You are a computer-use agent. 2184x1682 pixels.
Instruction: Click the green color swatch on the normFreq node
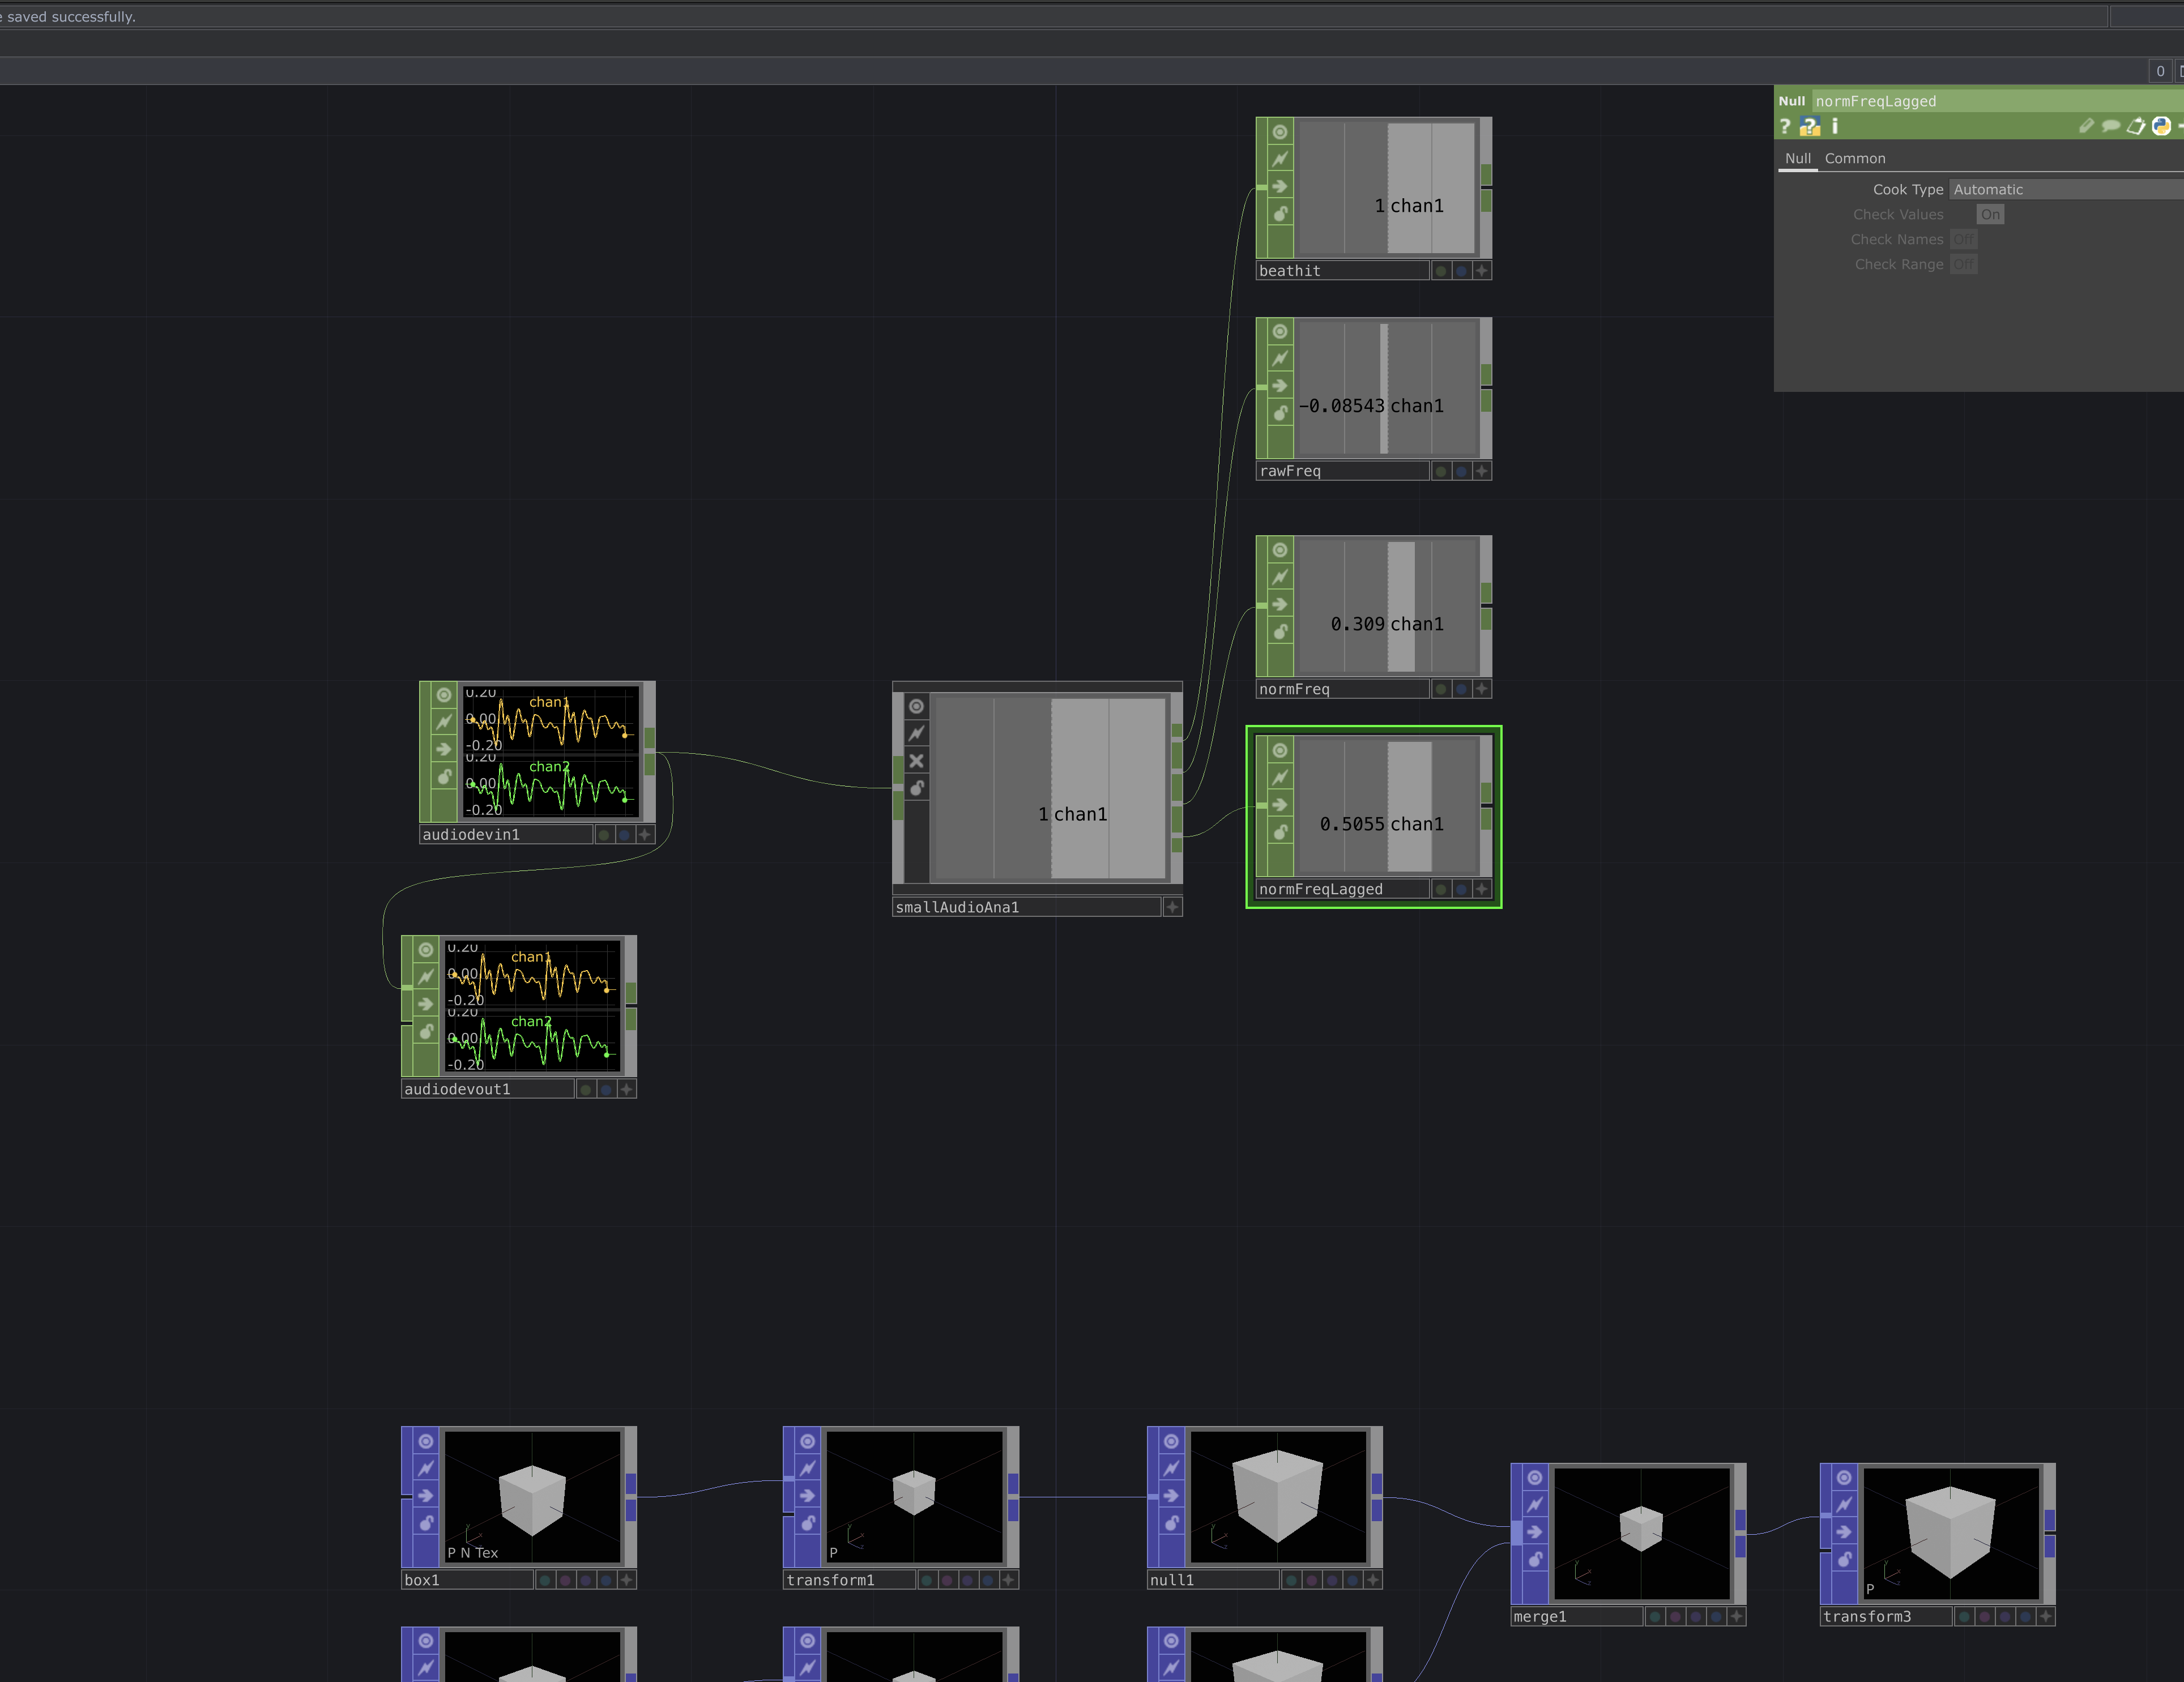tap(1441, 689)
